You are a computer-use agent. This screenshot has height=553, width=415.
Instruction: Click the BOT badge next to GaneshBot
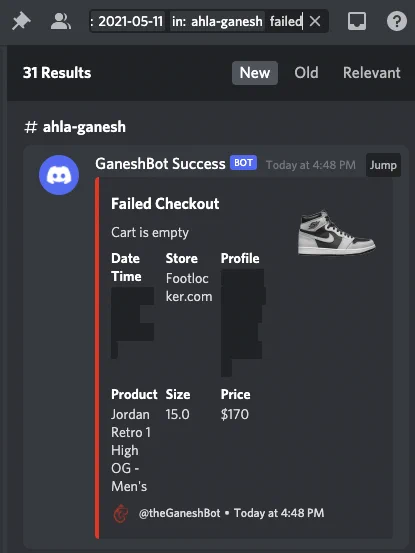coord(243,163)
